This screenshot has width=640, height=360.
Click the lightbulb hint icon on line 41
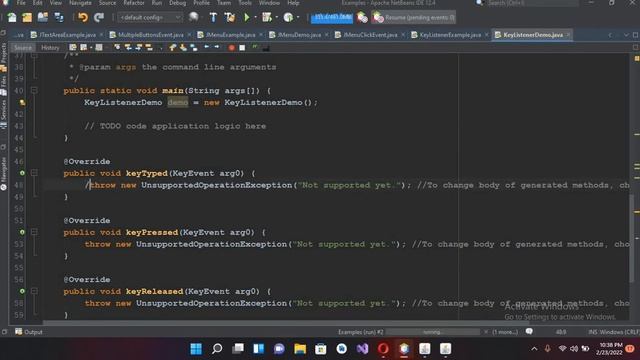click(22, 102)
